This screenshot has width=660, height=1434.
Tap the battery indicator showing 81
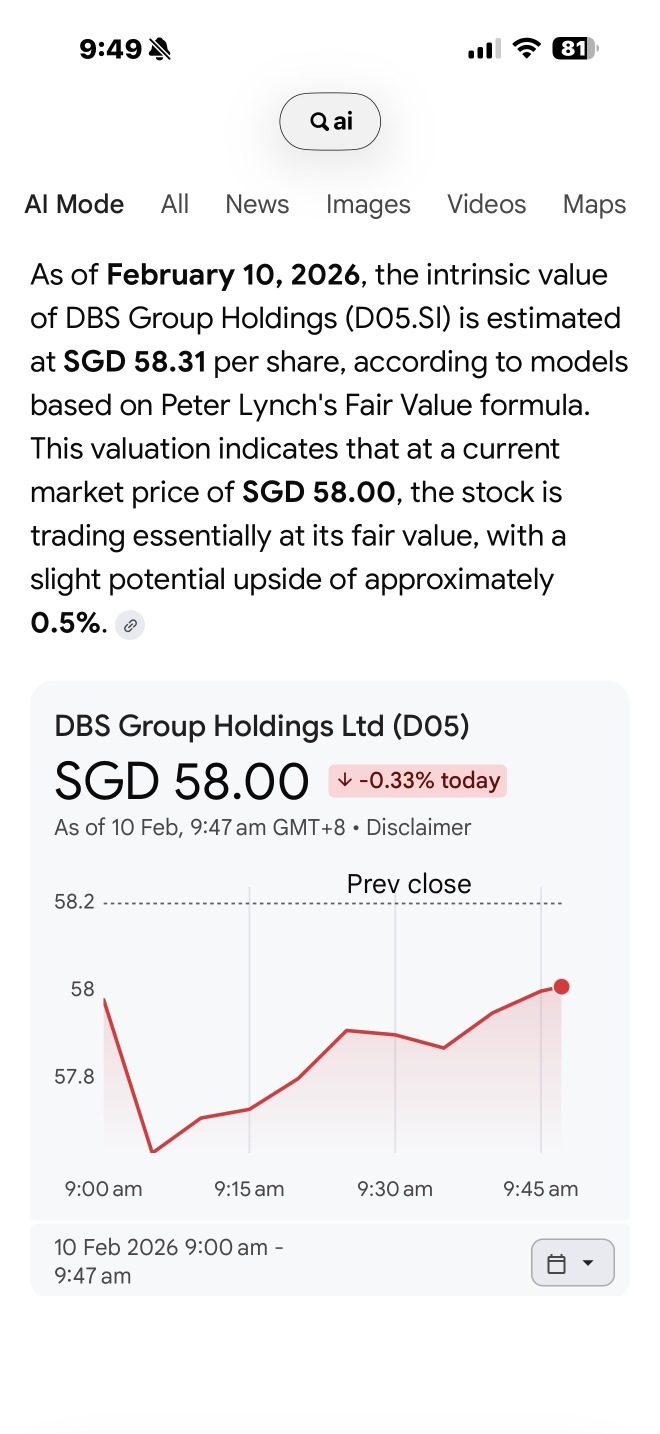tap(576, 48)
